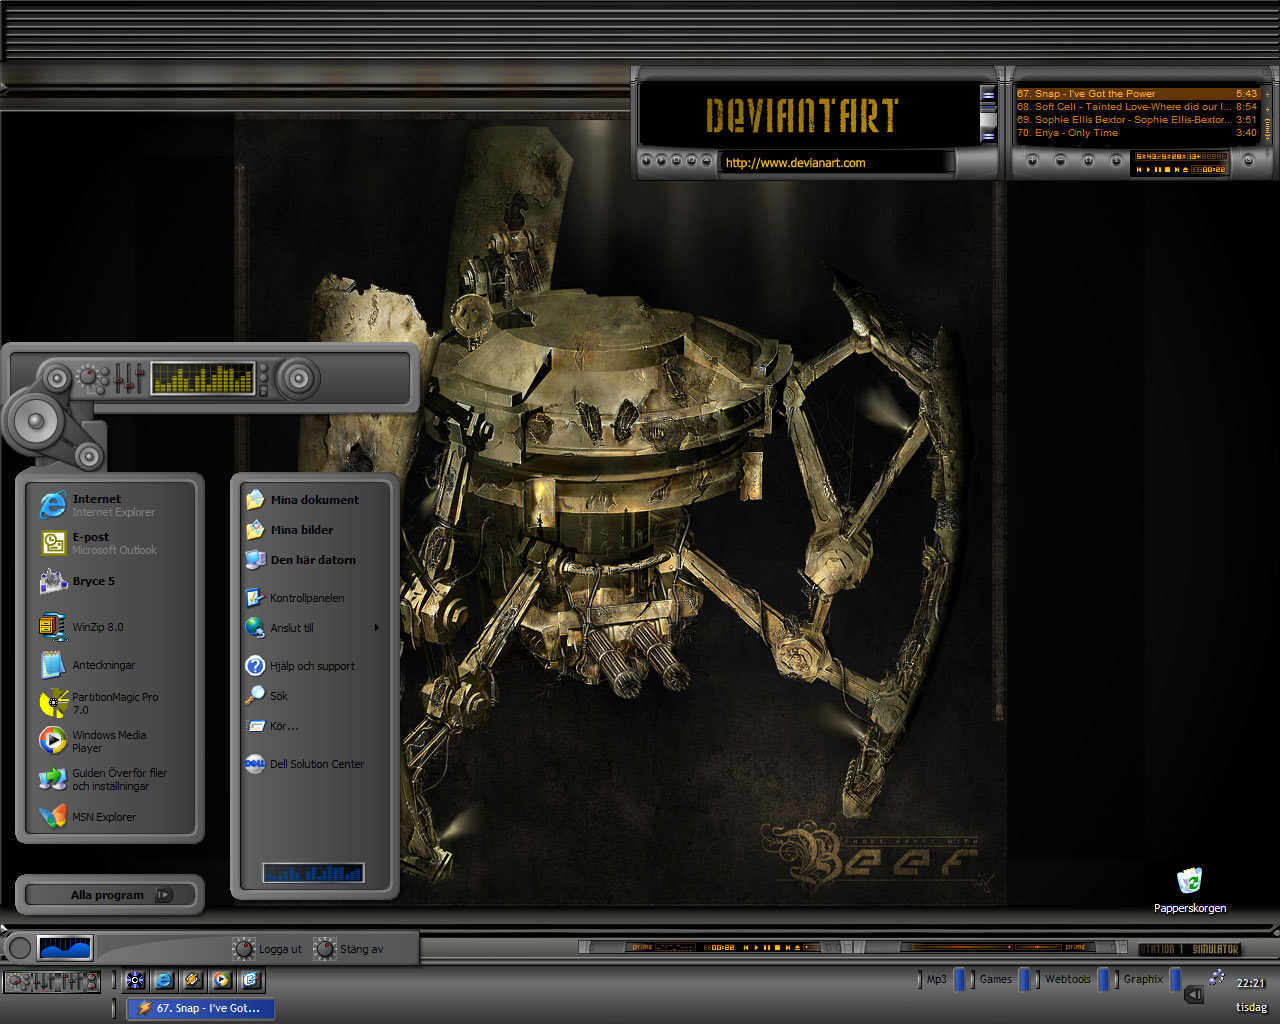Image resolution: width=1280 pixels, height=1024 pixels.
Task: Select playlist track 68 Soft Cell
Action: tap(1137, 107)
